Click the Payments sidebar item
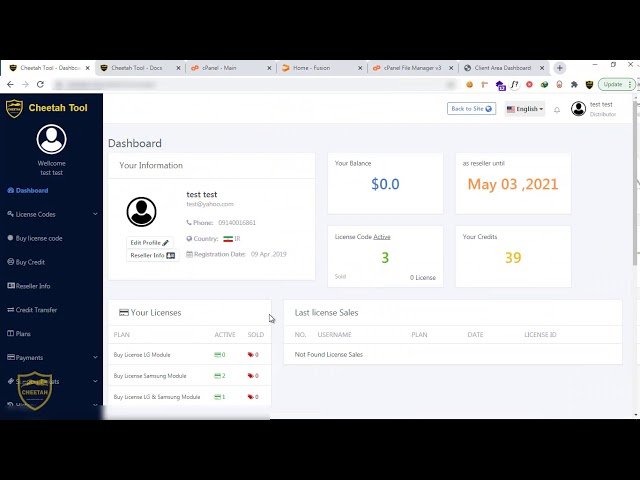 (x=25, y=358)
